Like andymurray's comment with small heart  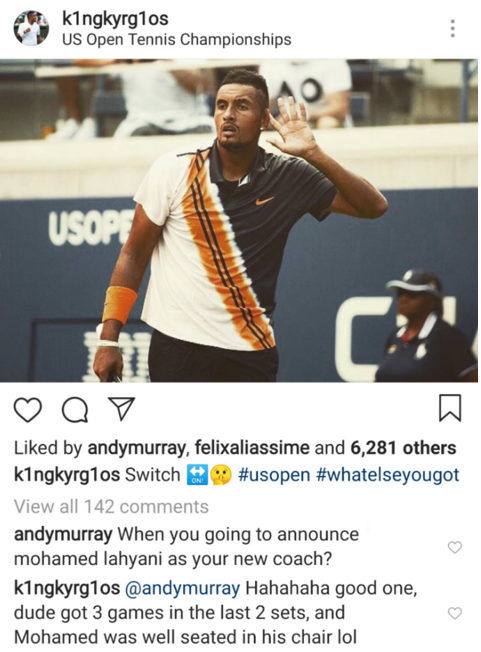click(x=455, y=547)
